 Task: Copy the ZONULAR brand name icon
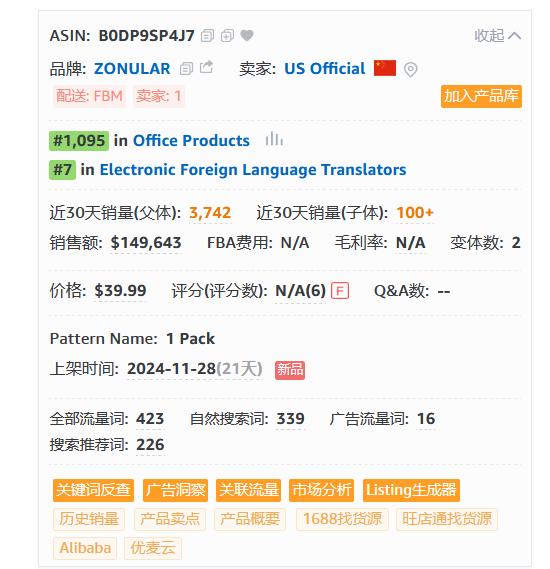(186, 69)
